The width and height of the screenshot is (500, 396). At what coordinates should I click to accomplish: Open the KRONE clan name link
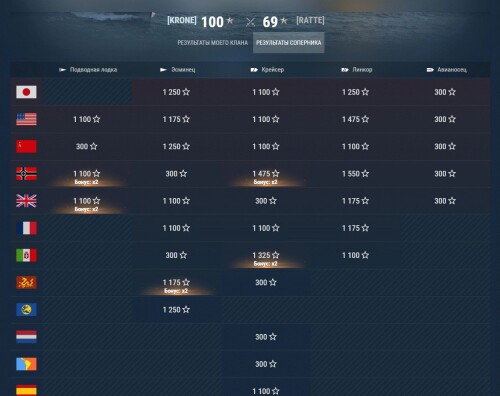click(182, 20)
